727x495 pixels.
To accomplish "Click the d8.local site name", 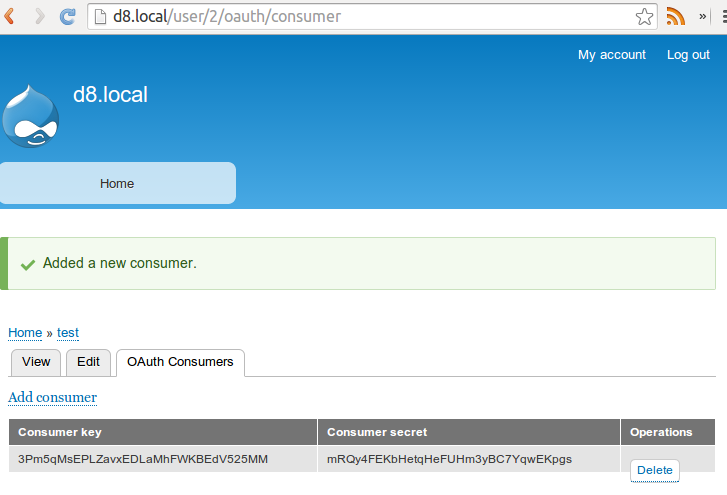I will point(110,95).
